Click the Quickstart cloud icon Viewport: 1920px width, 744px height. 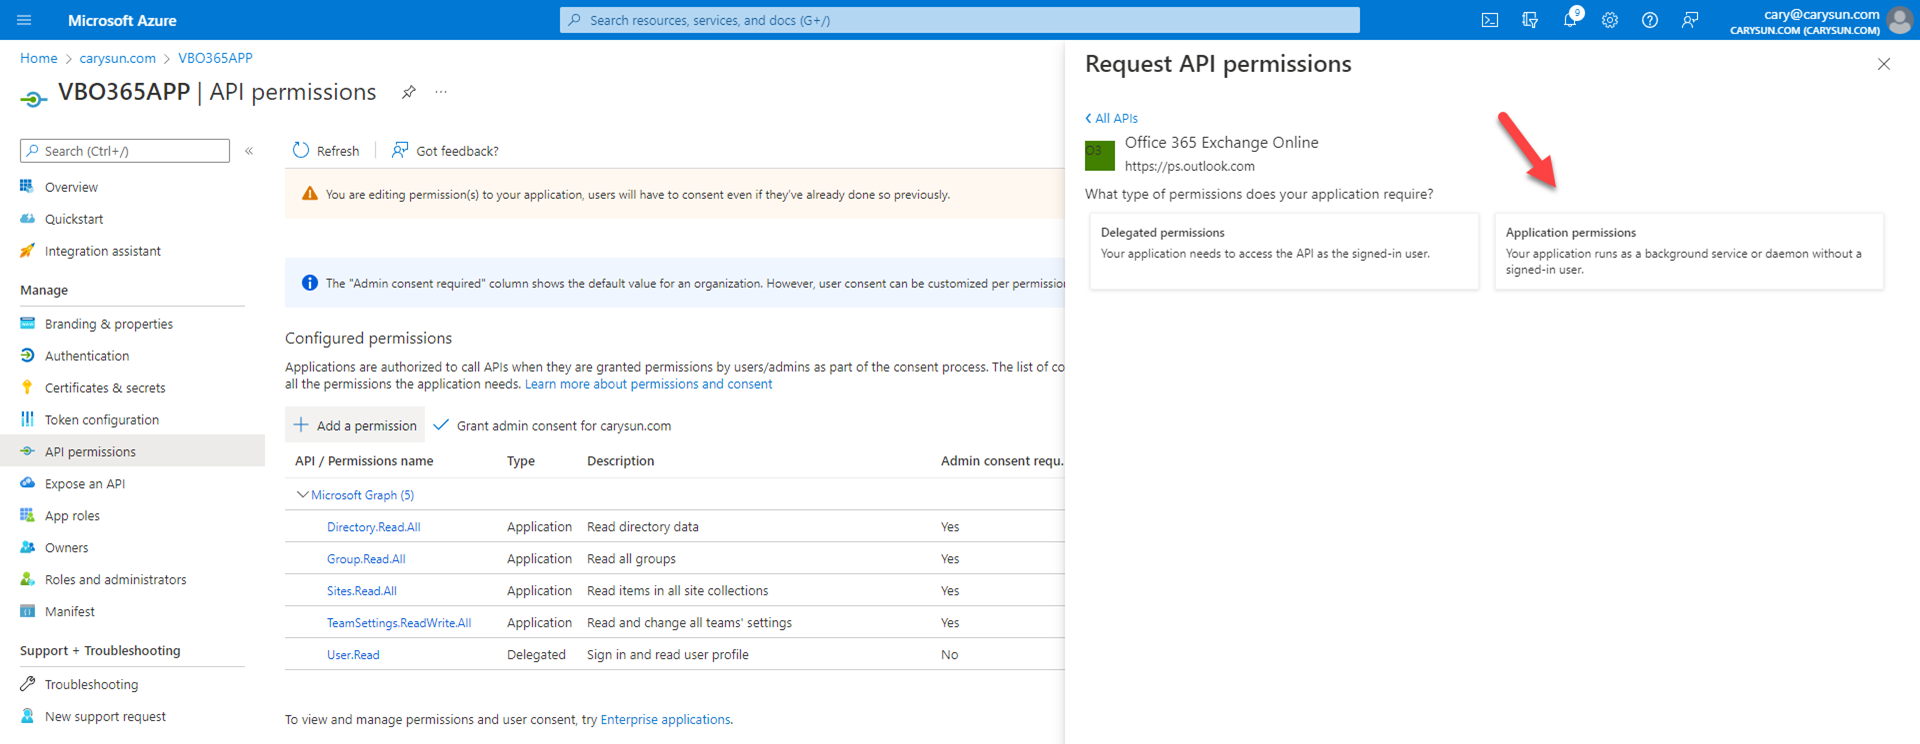[x=27, y=218]
